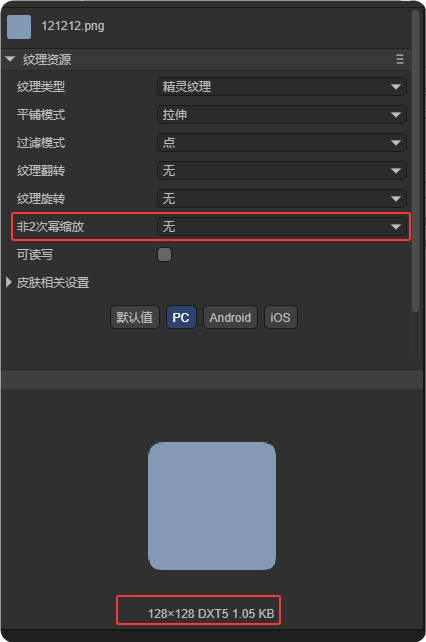Screen dimensions: 426x642
Task: Click the divider bar above the preview
Action: 212,380
